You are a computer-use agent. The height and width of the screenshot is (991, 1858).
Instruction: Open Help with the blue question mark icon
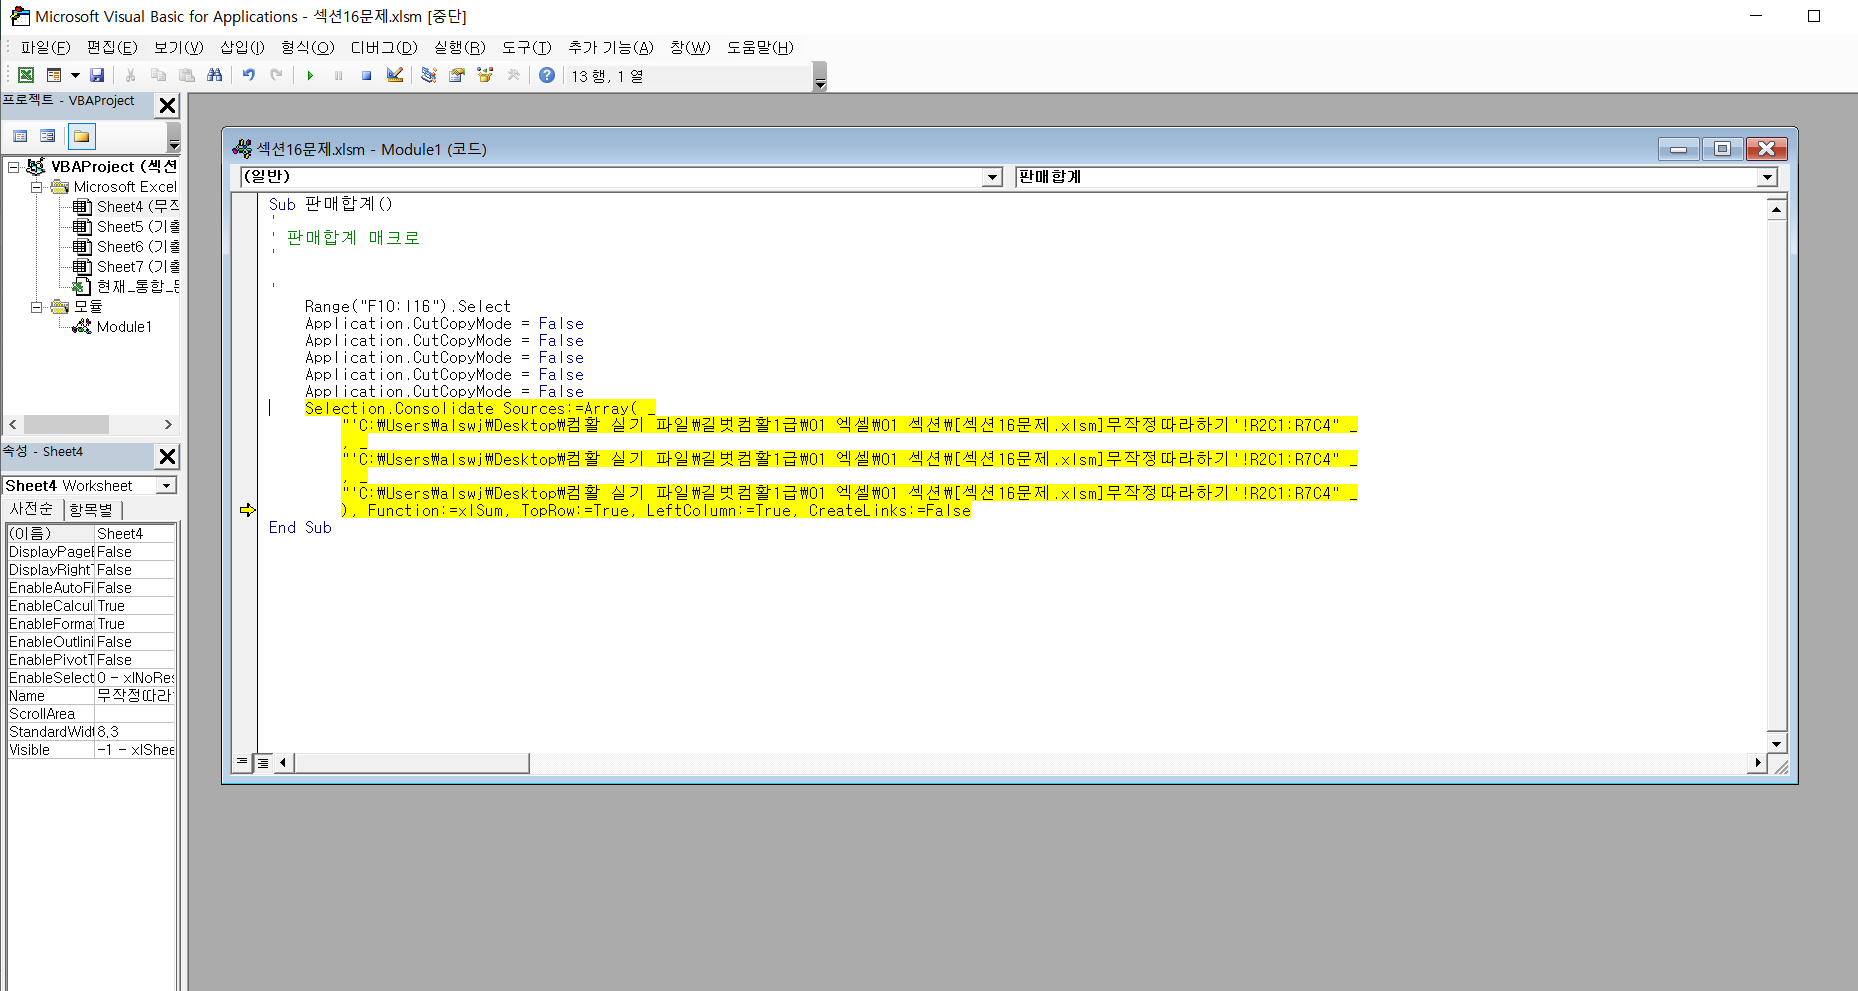click(x=547, y=76)
